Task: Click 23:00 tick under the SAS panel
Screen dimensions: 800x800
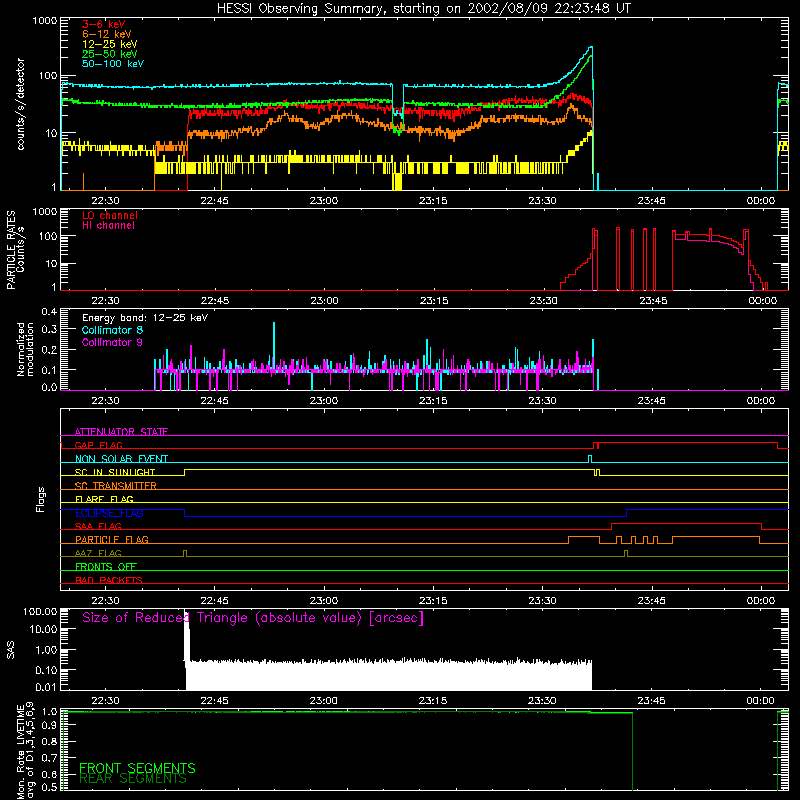Action: [x=323, y=701]
